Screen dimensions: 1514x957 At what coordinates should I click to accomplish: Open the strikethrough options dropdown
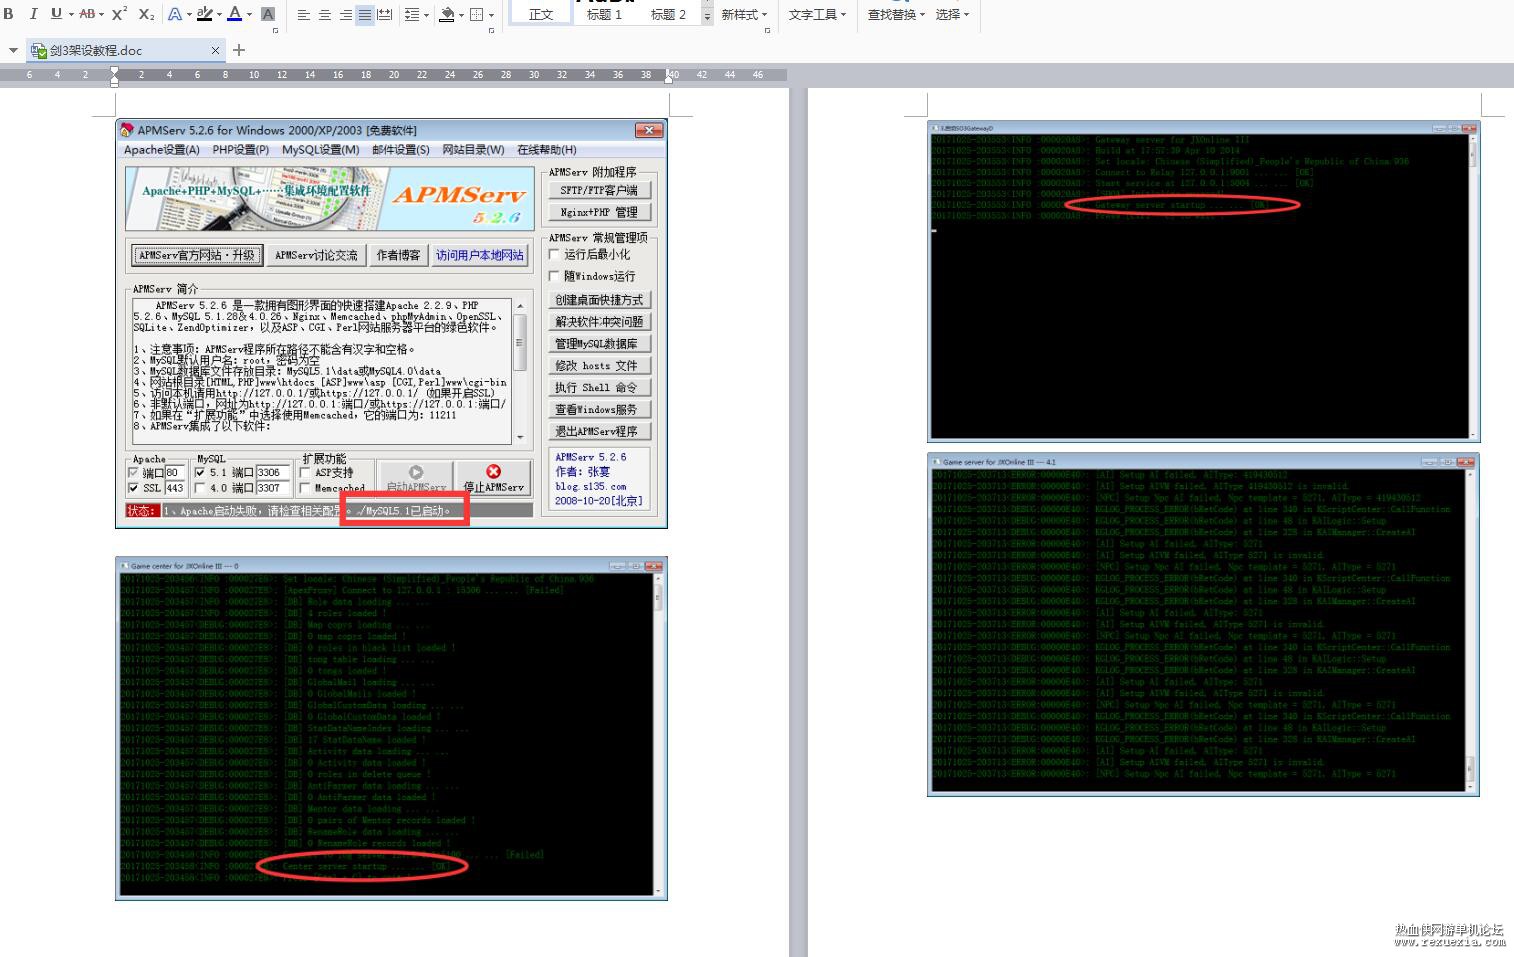[102, 15]
